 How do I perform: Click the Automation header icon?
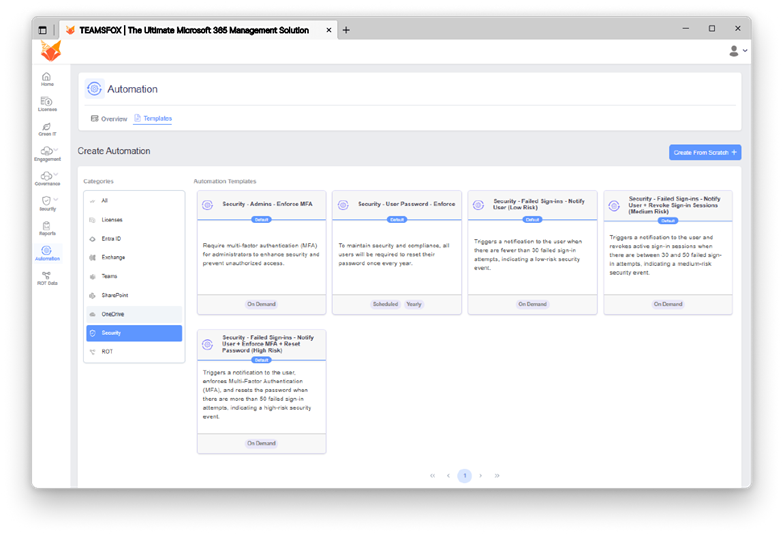pyautogui.click(x=94, y=89)
